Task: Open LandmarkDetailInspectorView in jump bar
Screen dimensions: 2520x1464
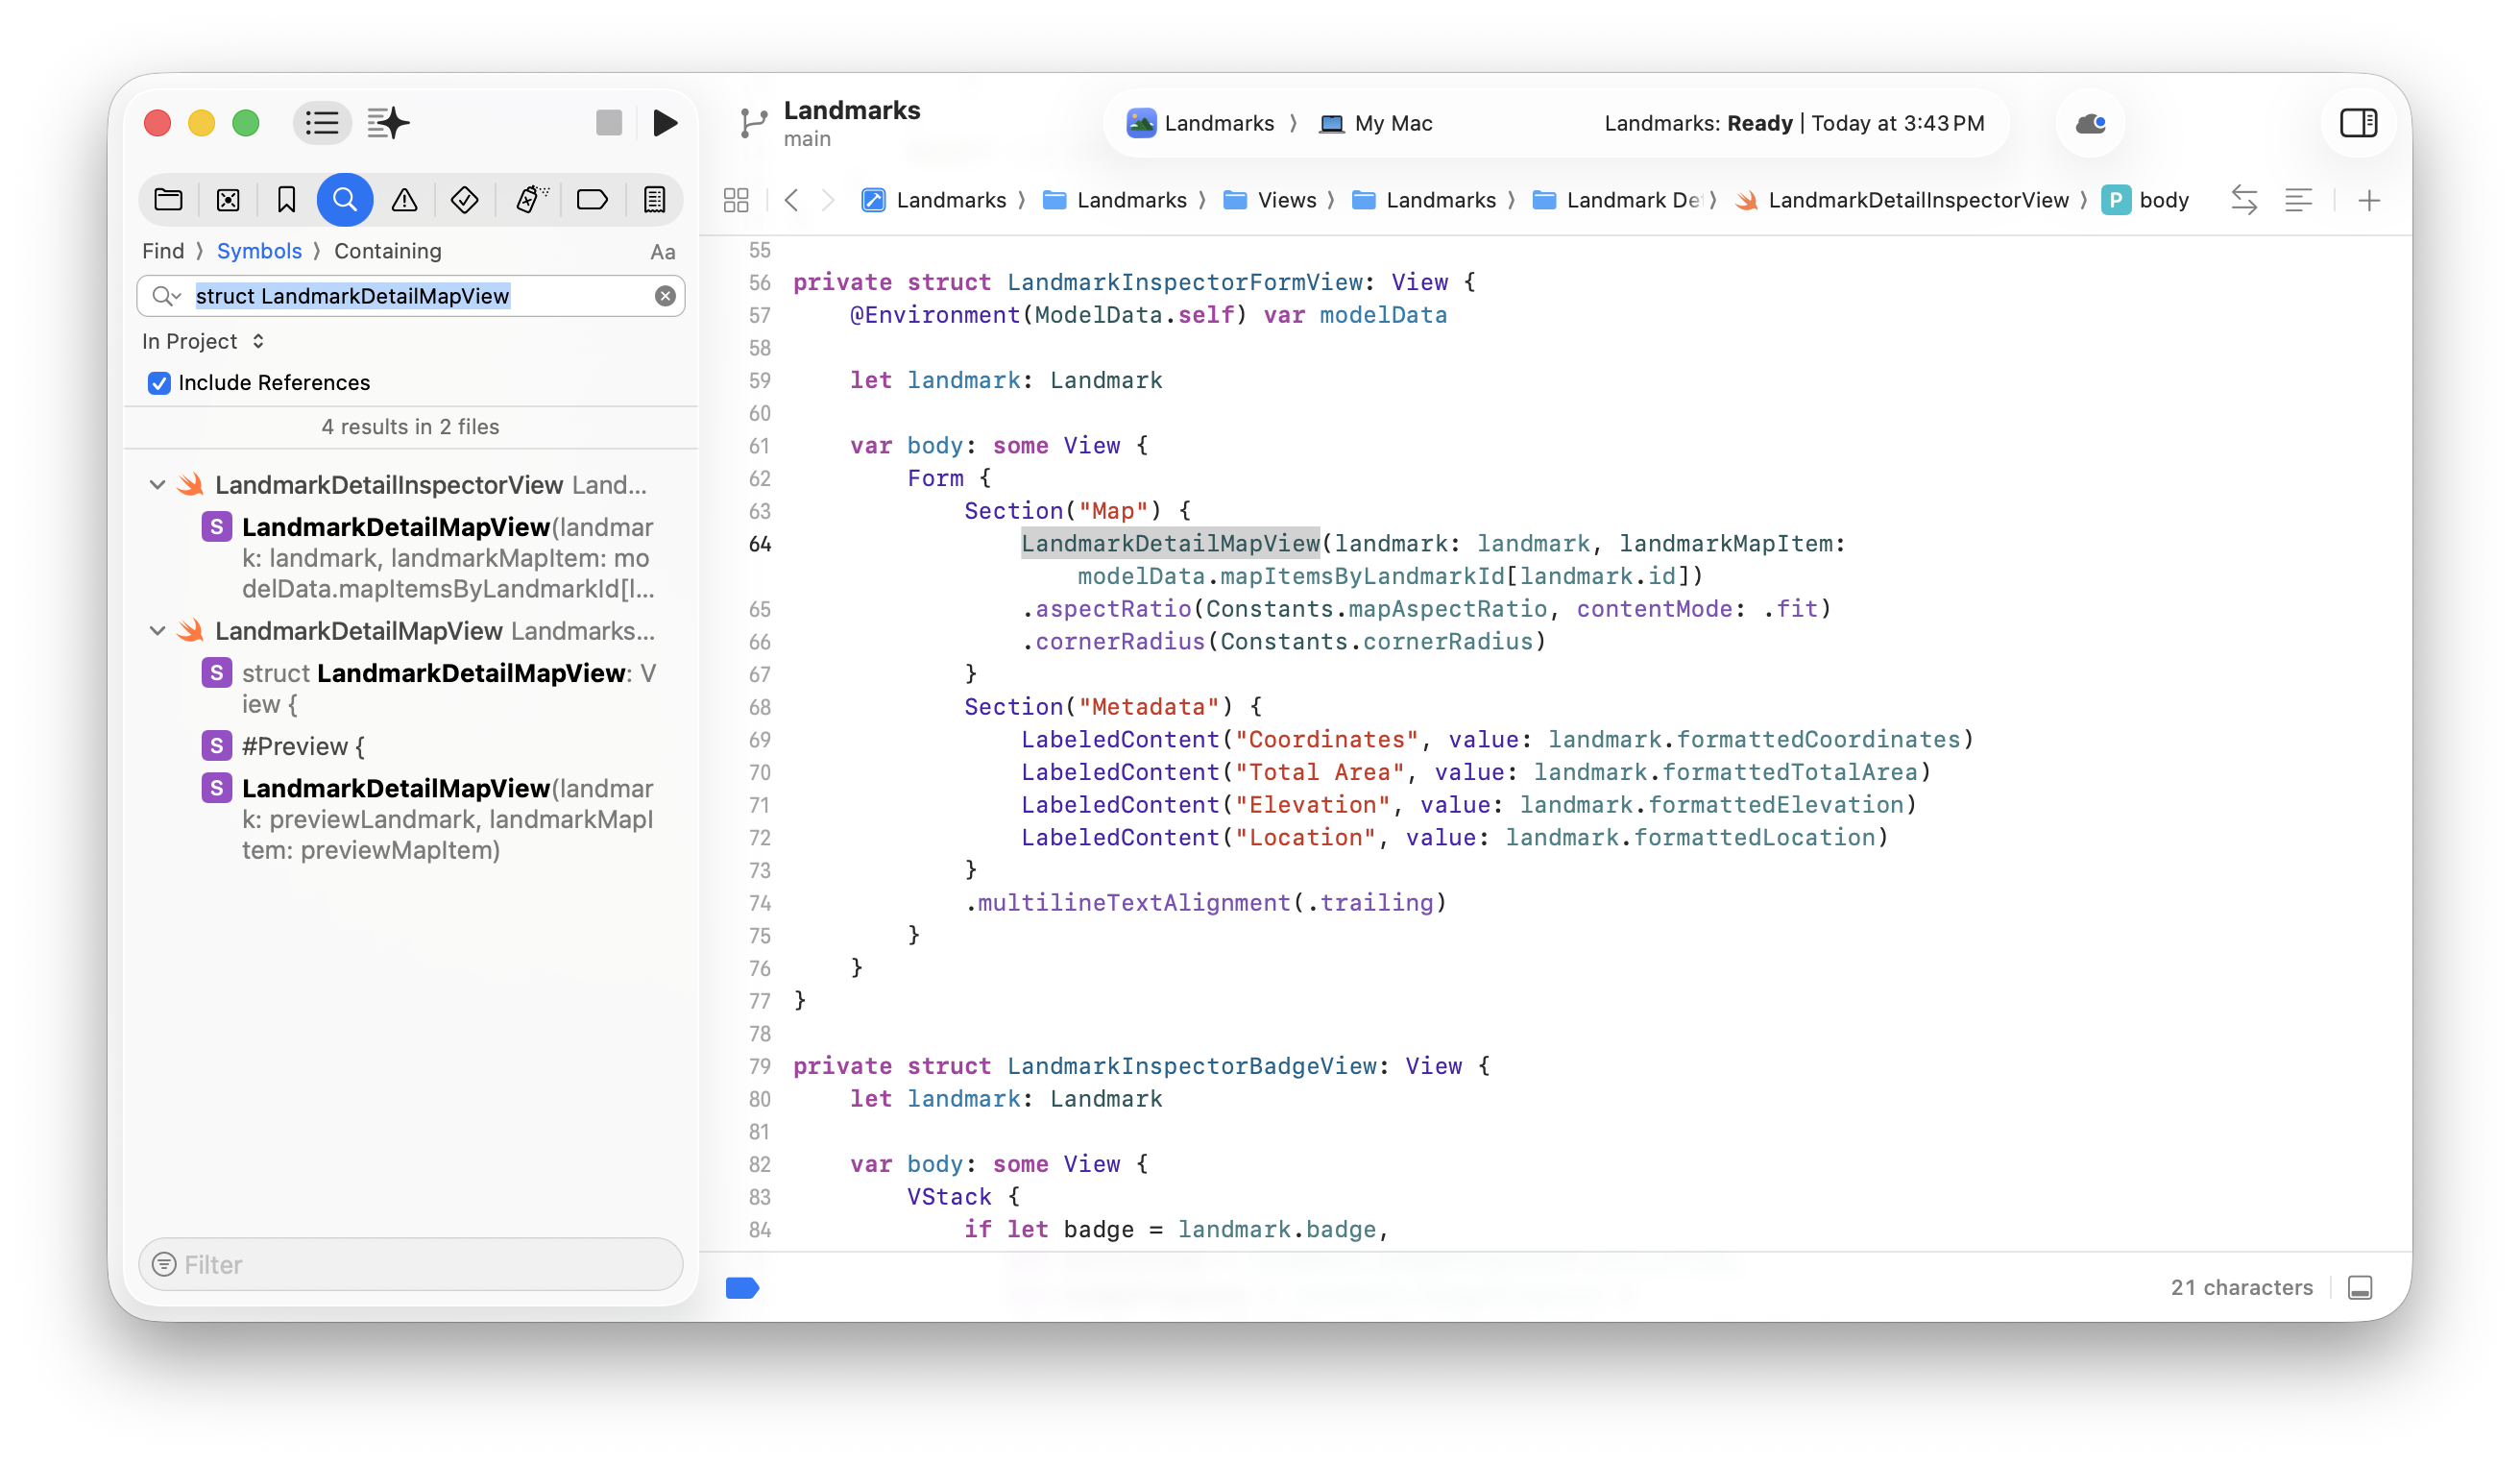Action: 1901,200
